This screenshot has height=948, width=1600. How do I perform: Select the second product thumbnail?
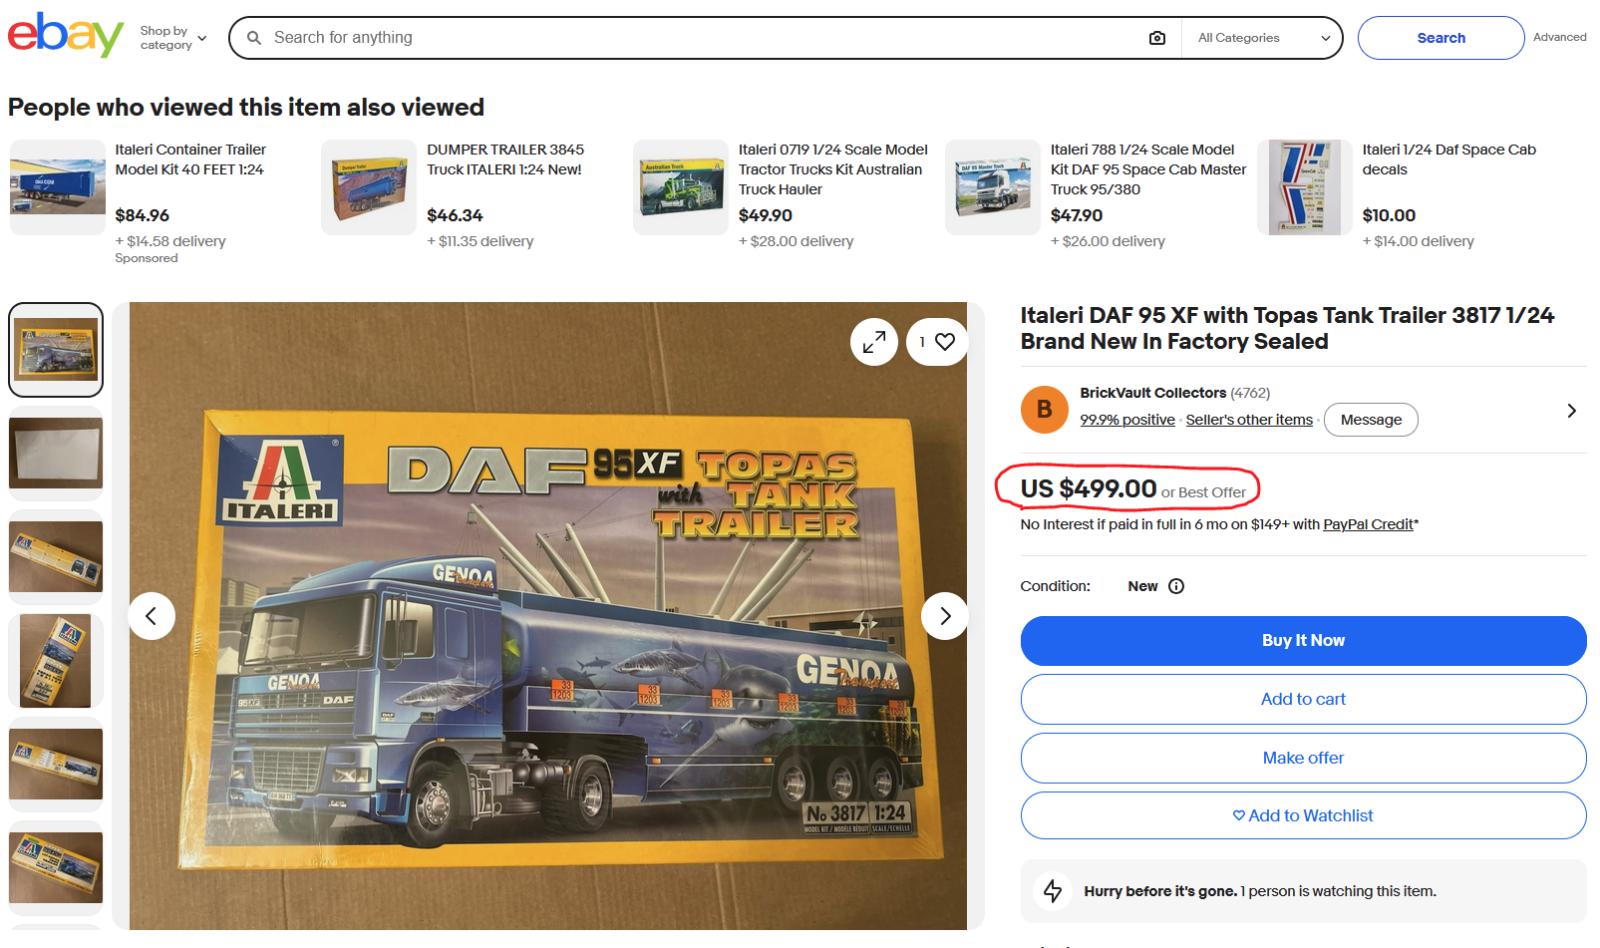tap(56, 453)
